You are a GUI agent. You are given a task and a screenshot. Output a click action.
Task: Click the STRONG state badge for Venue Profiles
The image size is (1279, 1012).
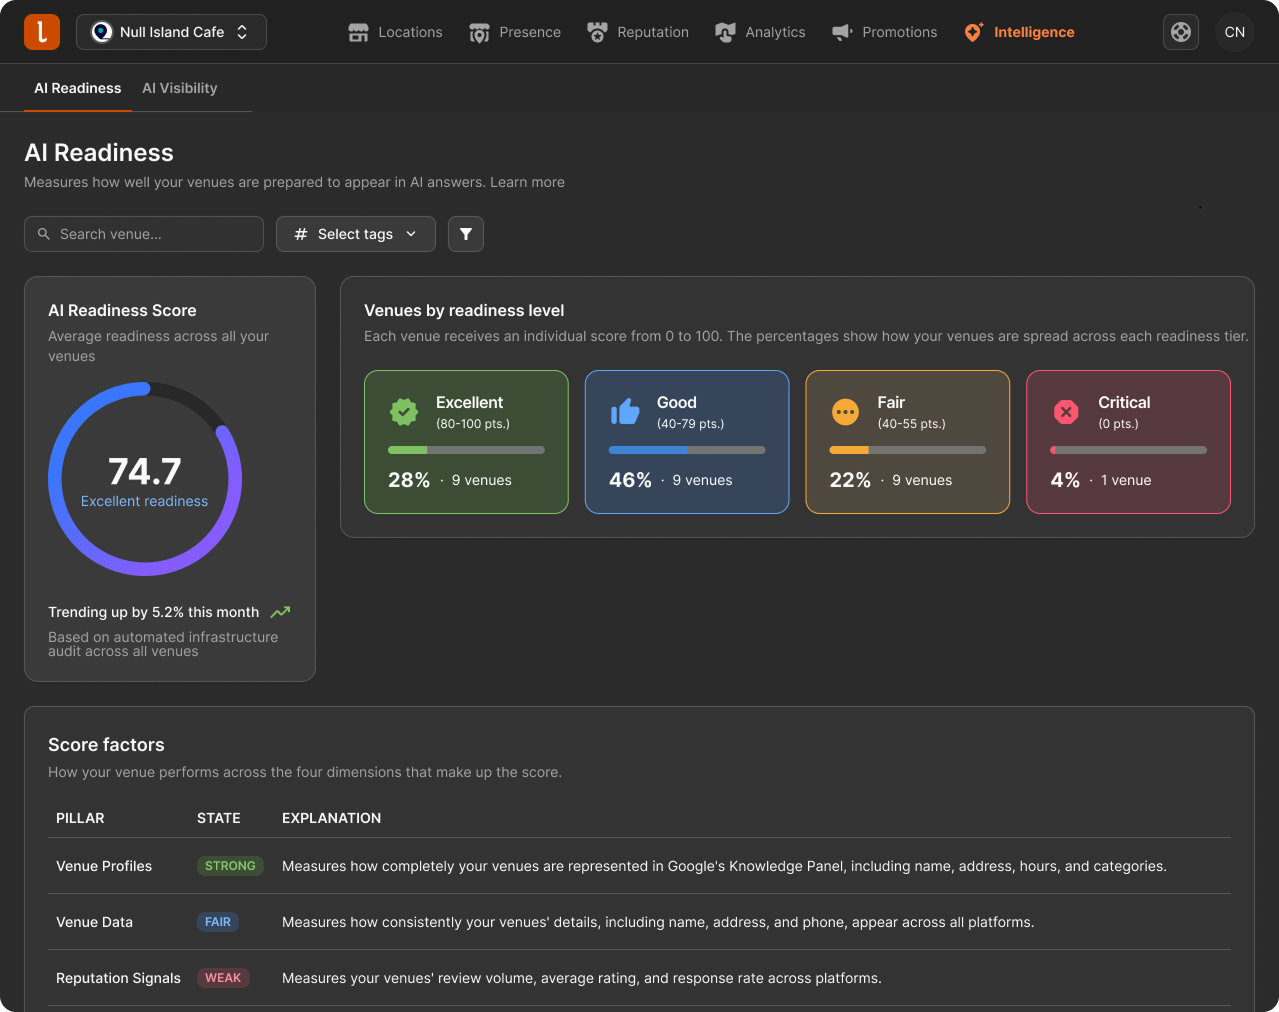pyautogui.click(x=230, y=866)
